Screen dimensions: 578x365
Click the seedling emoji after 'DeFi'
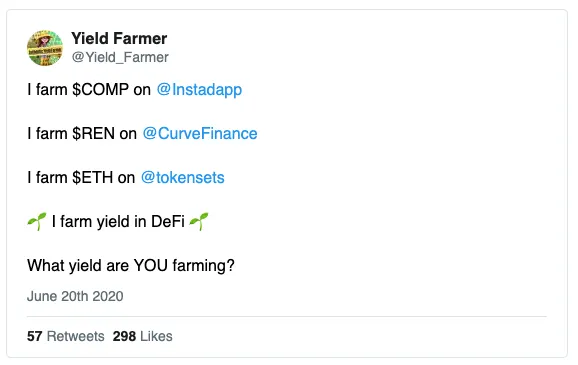(x=199, y=222)
